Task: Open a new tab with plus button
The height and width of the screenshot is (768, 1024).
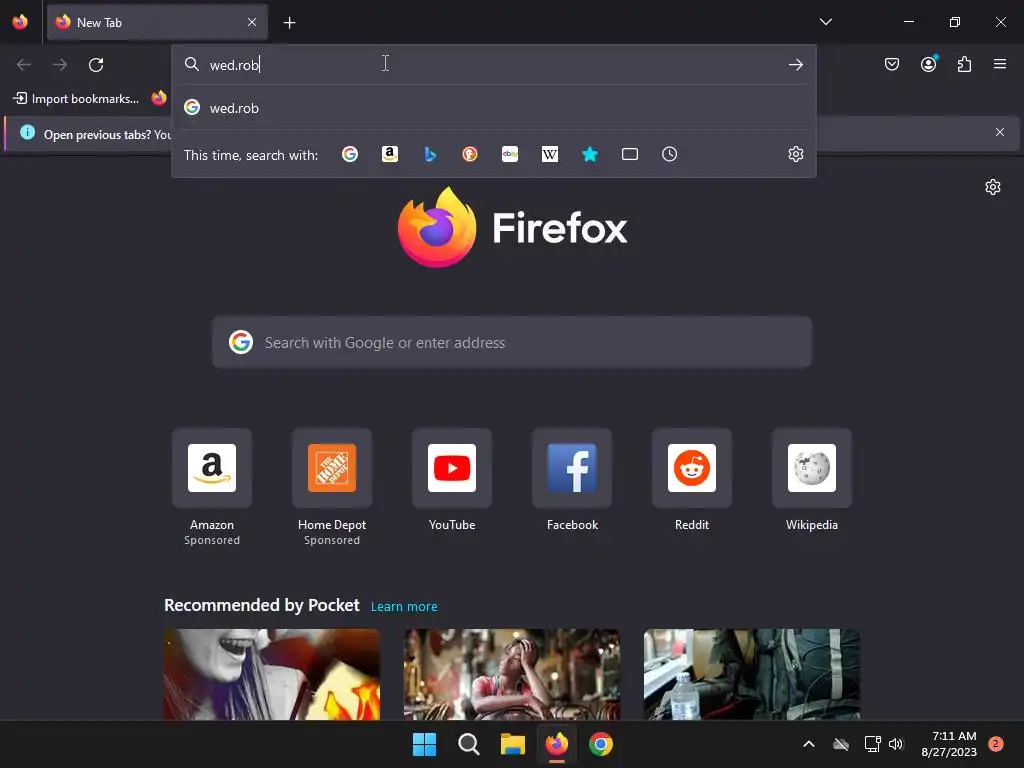Action: [x=289, y=23]
